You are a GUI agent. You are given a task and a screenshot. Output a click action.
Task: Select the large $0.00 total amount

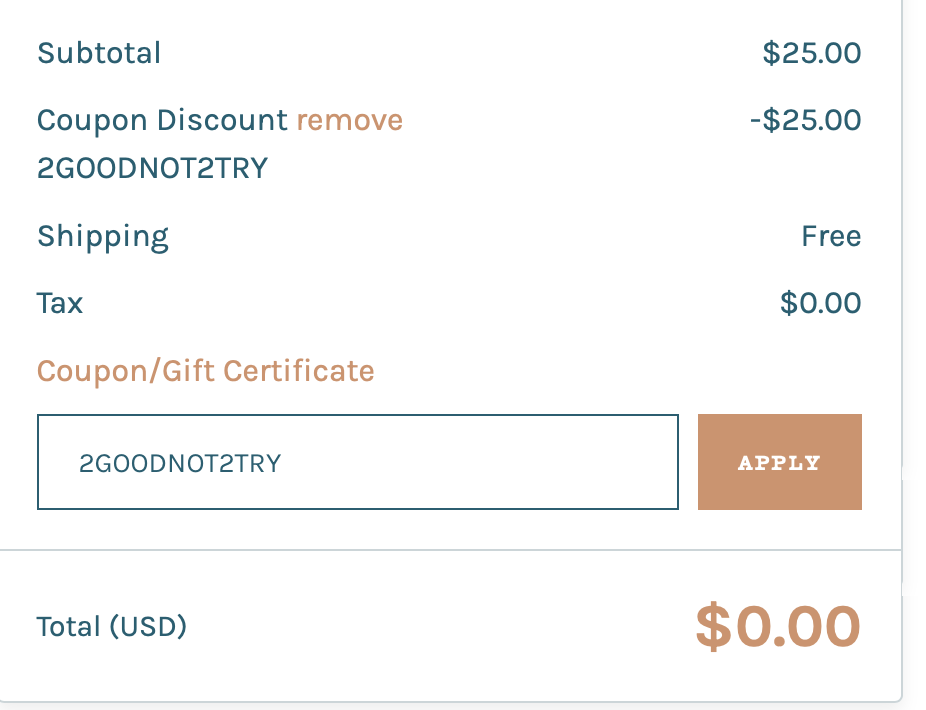(778, 626)
